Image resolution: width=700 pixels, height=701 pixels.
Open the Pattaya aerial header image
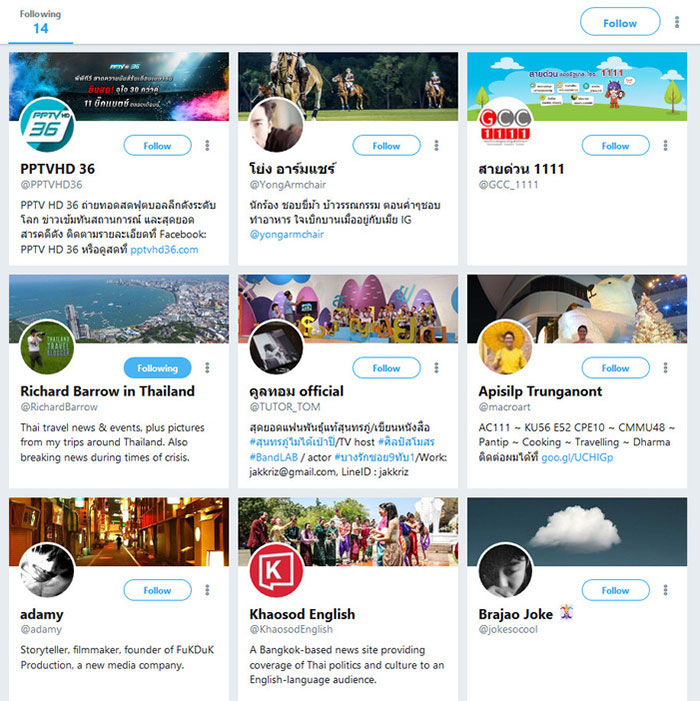coord(119,308)
